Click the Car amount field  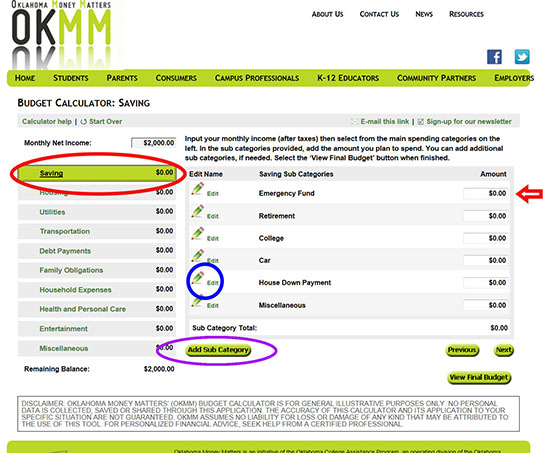485,260
